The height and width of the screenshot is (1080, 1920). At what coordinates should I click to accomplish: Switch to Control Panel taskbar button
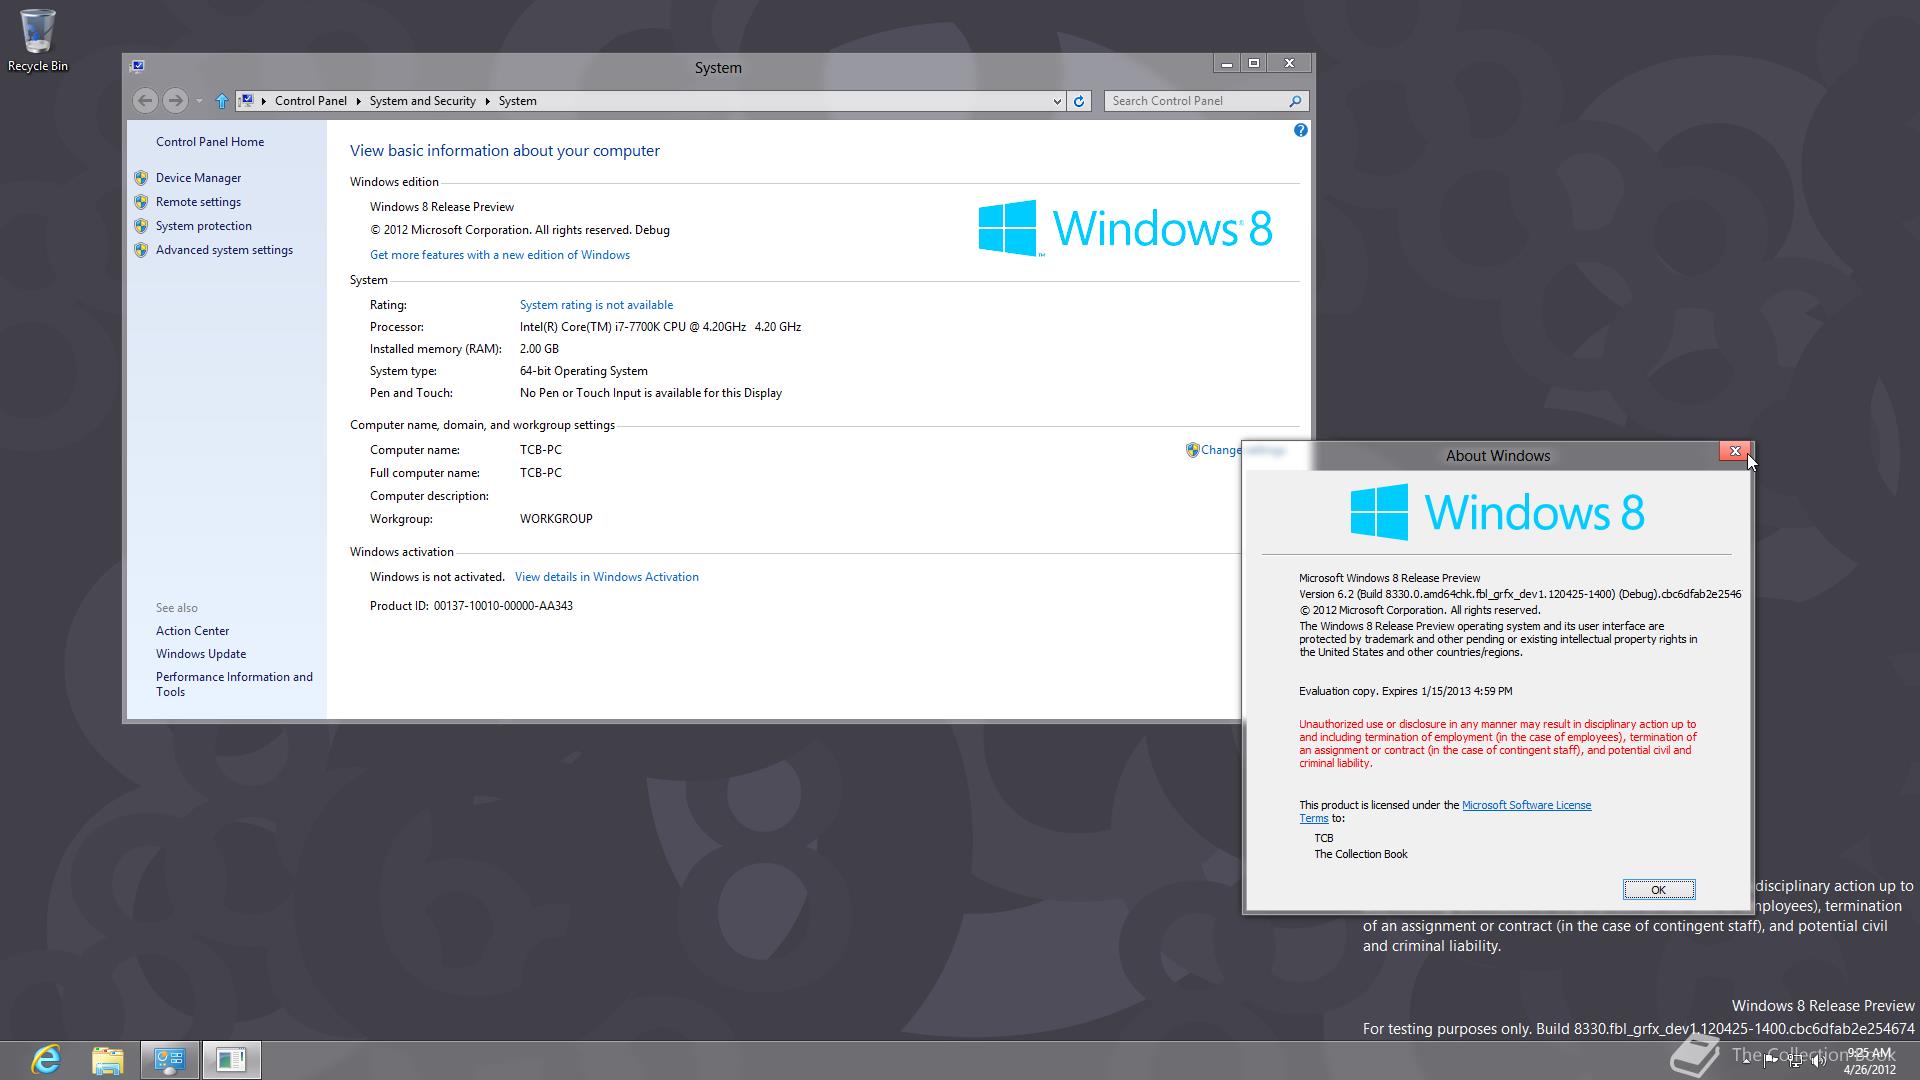coord(169,1060)
